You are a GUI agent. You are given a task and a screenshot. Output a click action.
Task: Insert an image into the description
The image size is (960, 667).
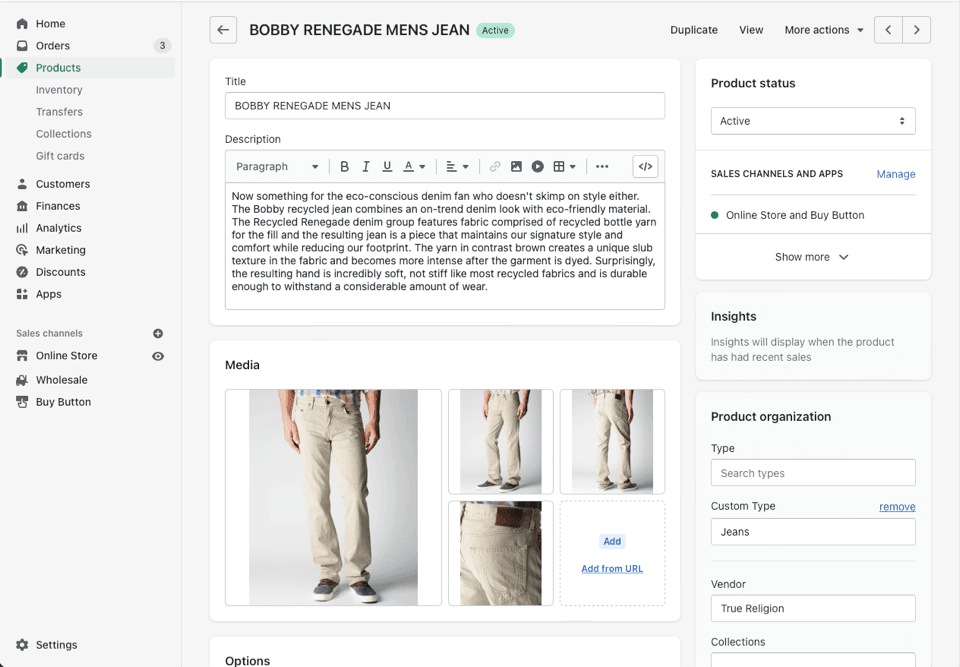point(516,166)
